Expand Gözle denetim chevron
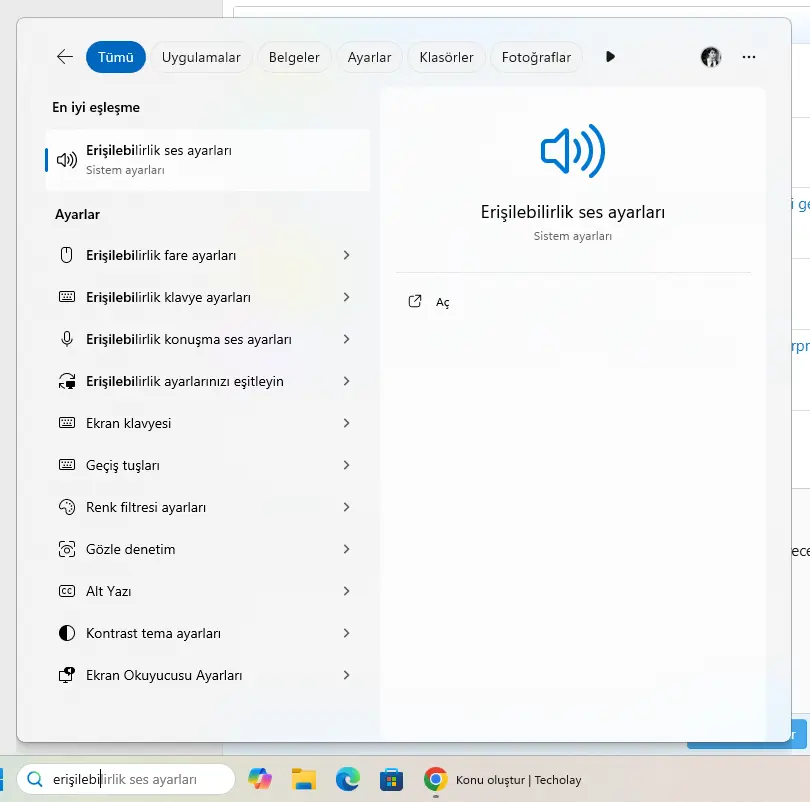 (x=347, y=549)
